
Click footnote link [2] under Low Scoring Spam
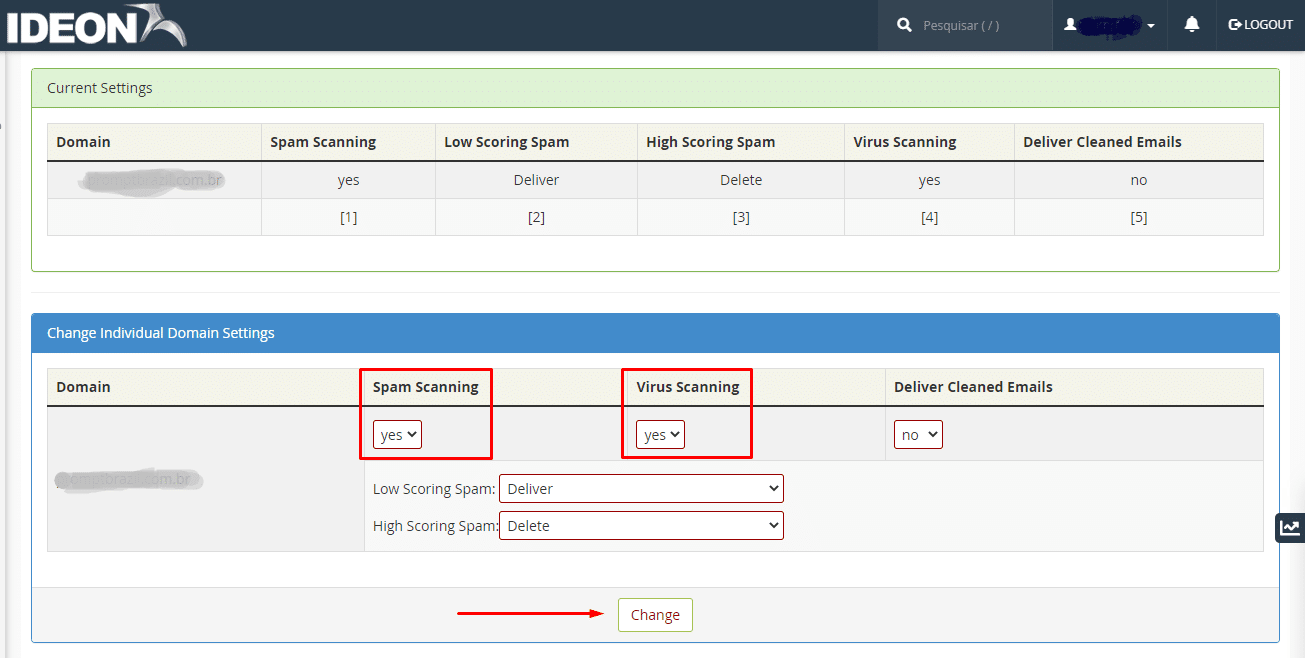pyautogui.click(x=536, y=217)
